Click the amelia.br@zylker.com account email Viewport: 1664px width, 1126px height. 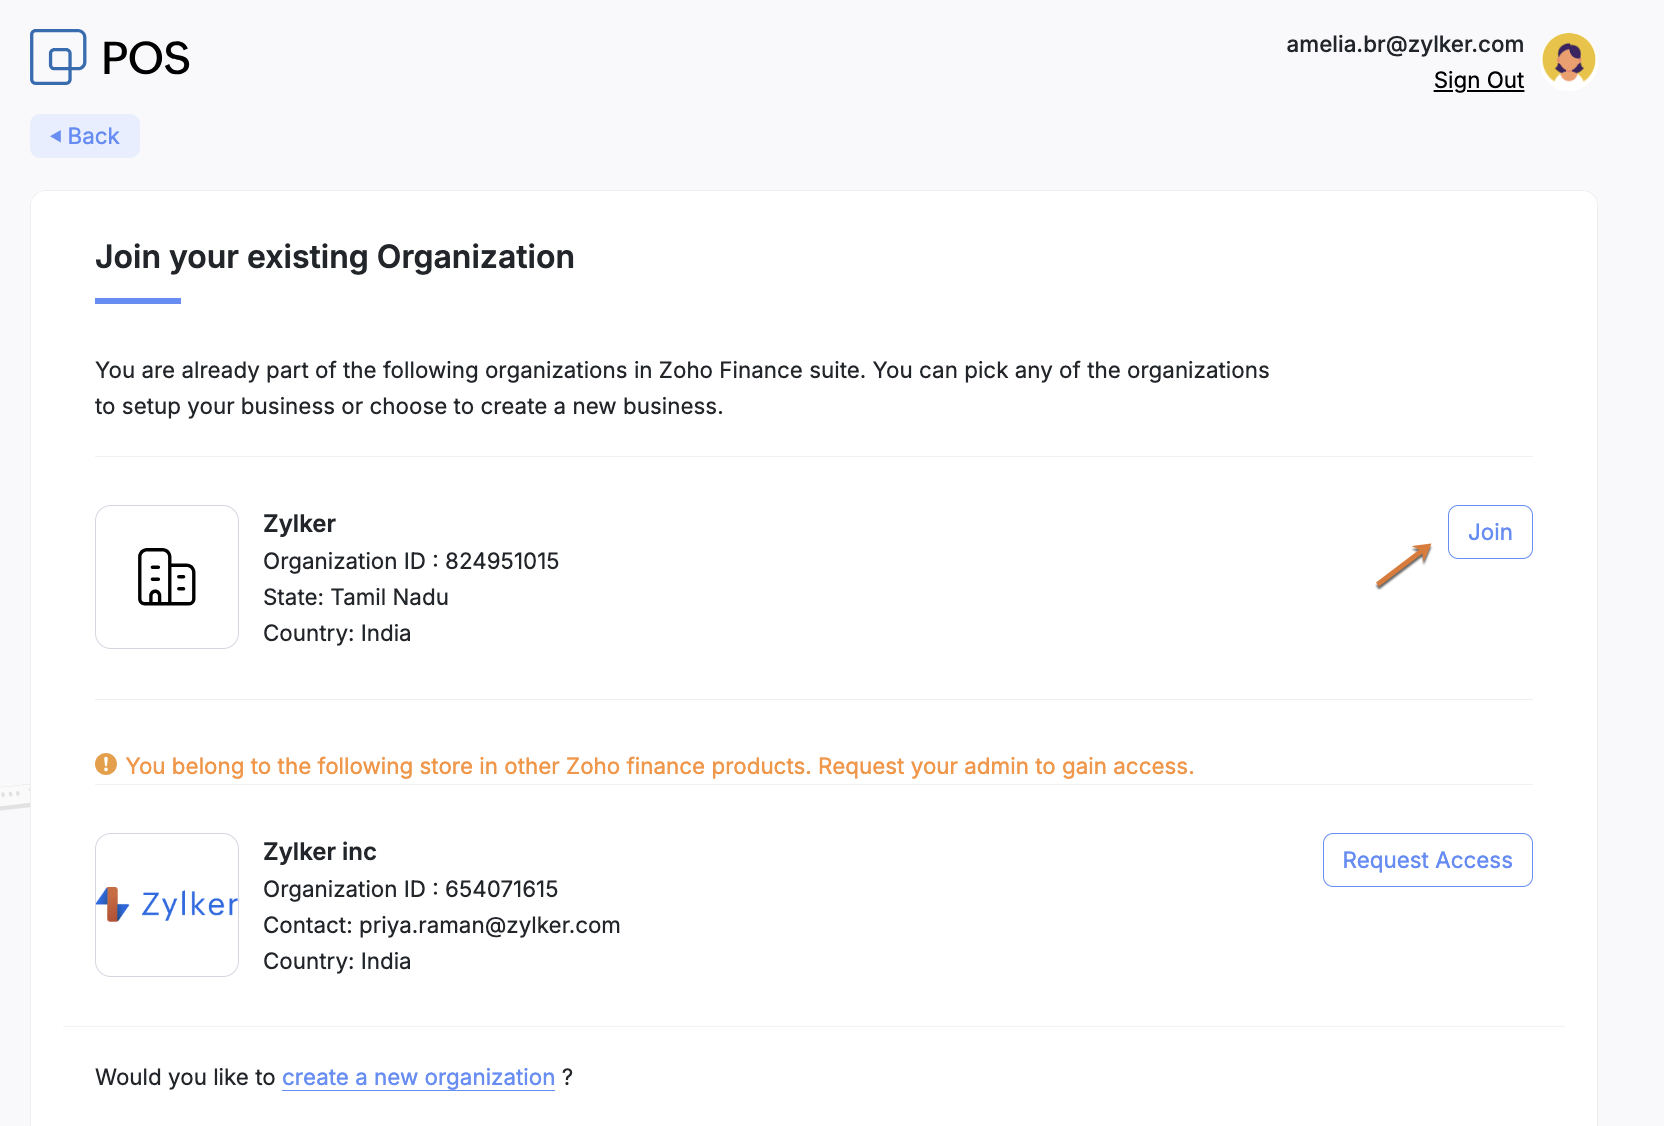click(x=1404, y=44)
